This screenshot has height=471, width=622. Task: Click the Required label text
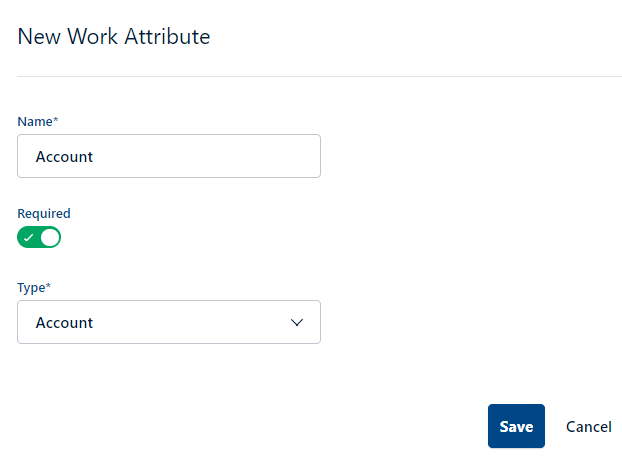(44, 213)
